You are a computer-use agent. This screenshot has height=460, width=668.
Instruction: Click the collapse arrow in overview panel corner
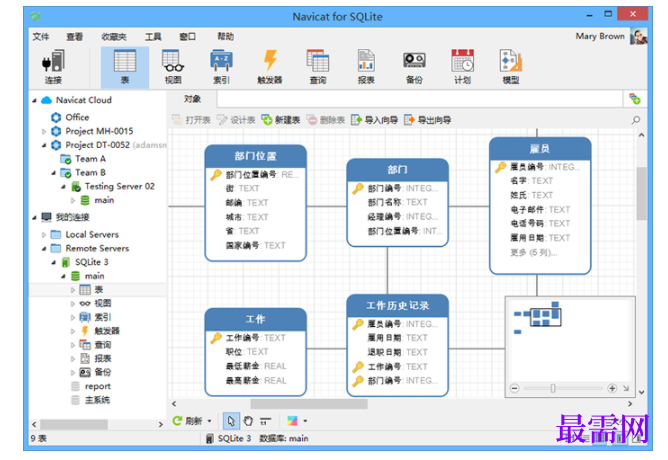pyautogui.click(x=626, y=388)
